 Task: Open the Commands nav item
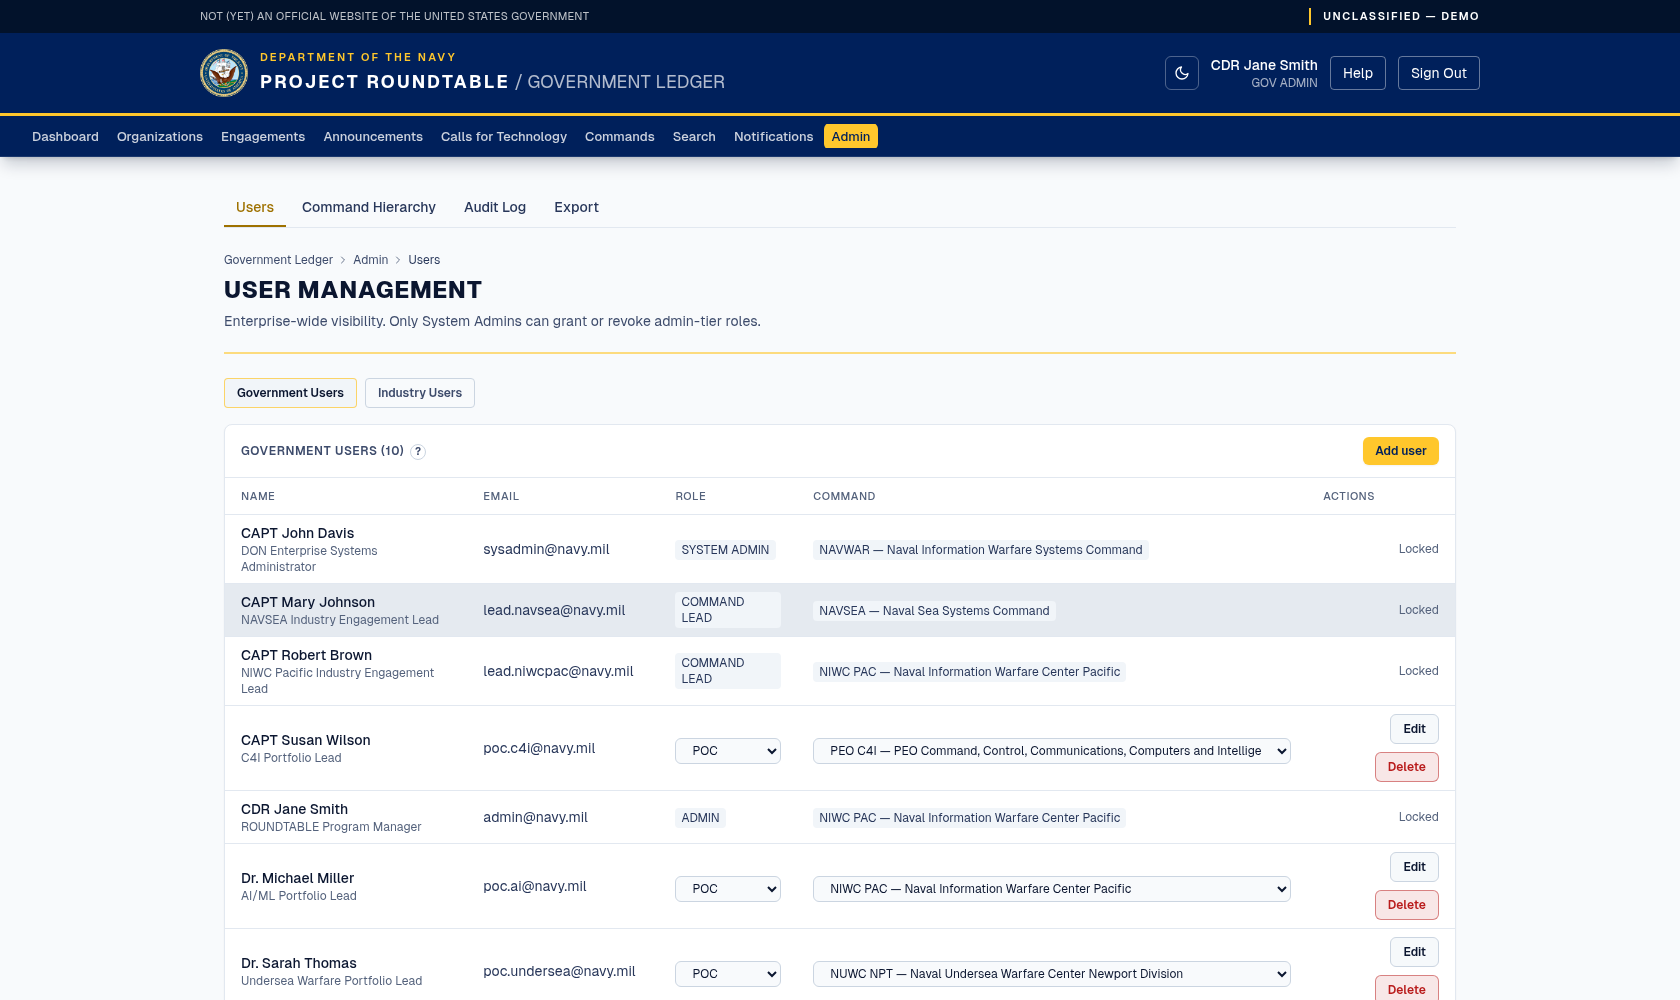(x=620, y=137)
